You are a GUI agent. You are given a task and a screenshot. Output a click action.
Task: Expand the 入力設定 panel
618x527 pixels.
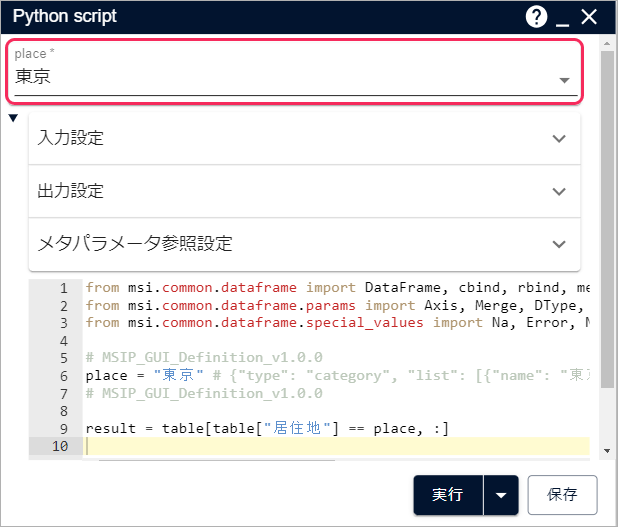[x=304, y=138]
